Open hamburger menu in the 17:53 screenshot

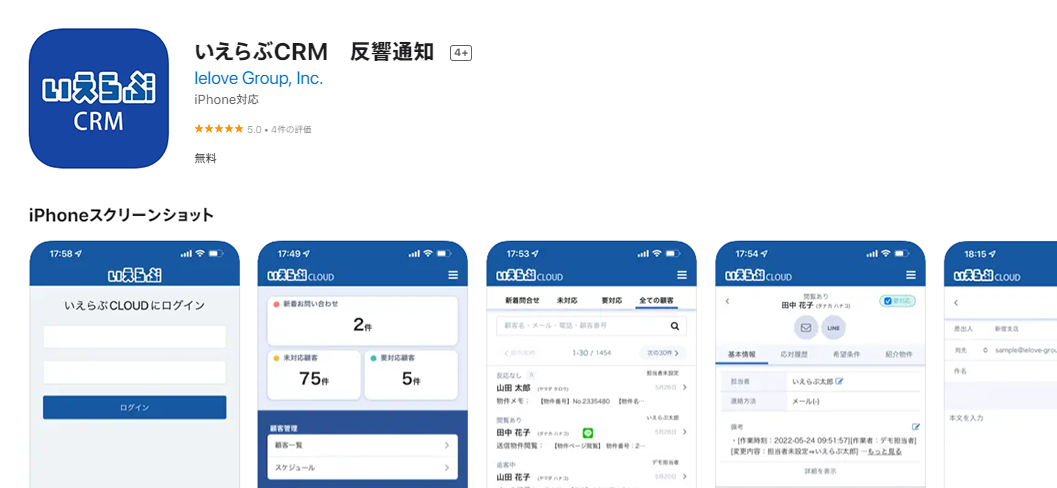tap(682, 275)
